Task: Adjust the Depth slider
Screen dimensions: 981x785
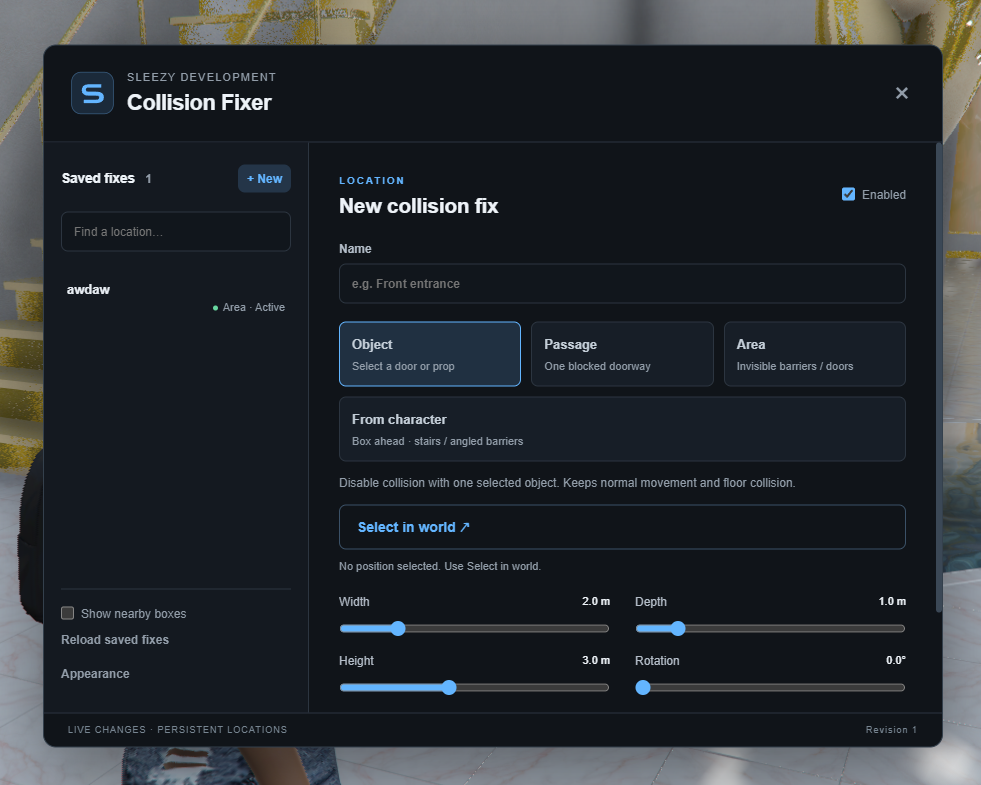Action: [x=770, y=629]
